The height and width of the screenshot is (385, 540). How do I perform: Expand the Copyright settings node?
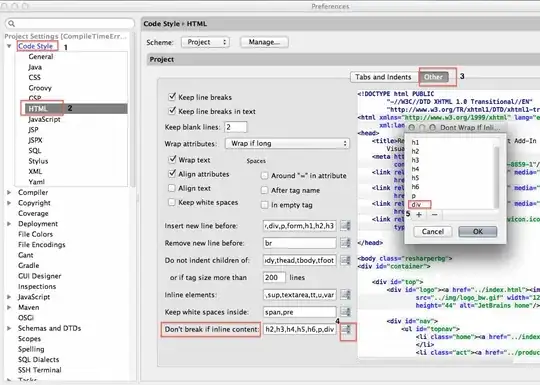9,203
